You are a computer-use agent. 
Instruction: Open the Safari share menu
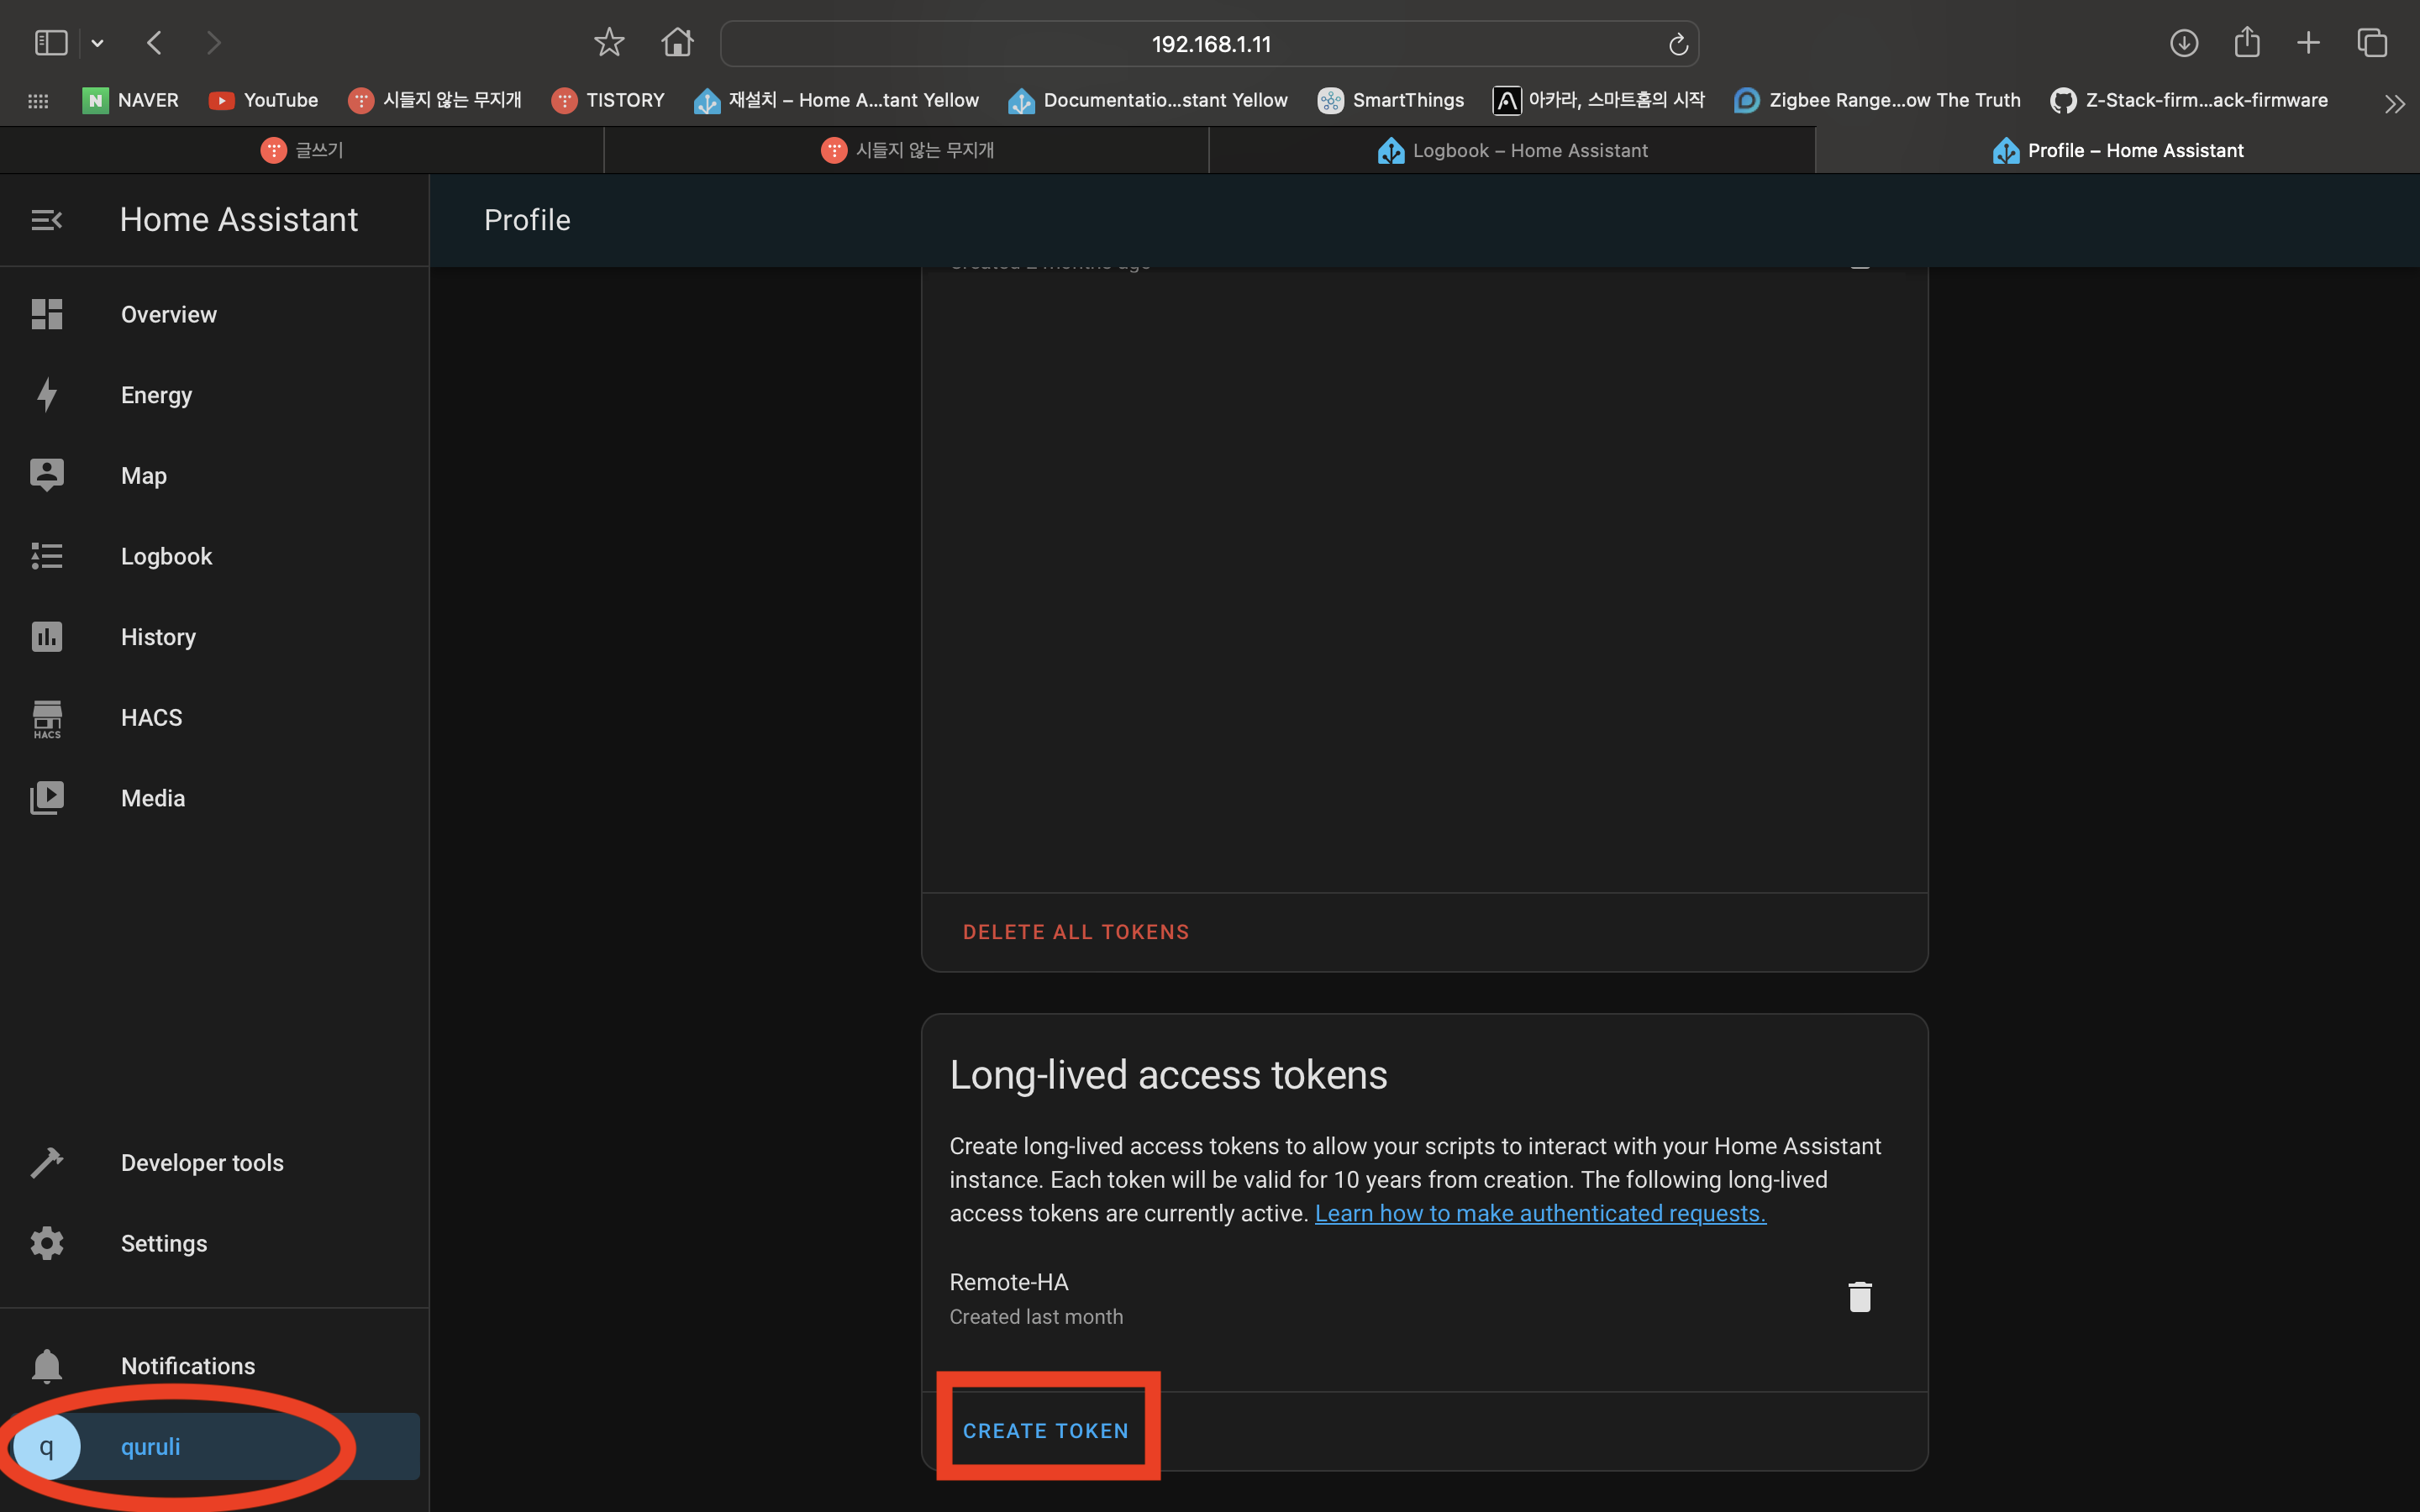[x=2246, y=42]
